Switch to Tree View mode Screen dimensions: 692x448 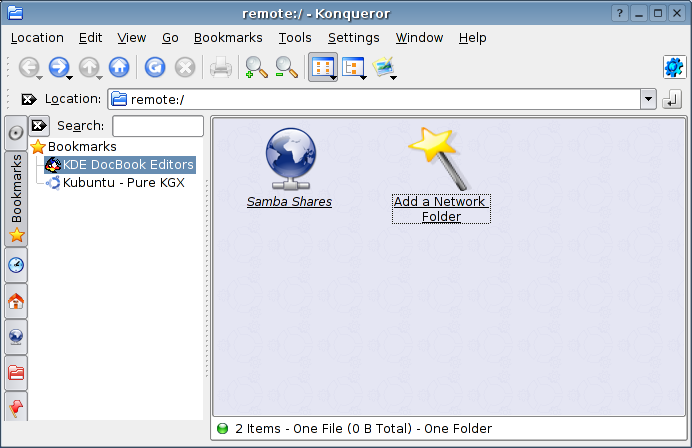[x=352, y=68]
